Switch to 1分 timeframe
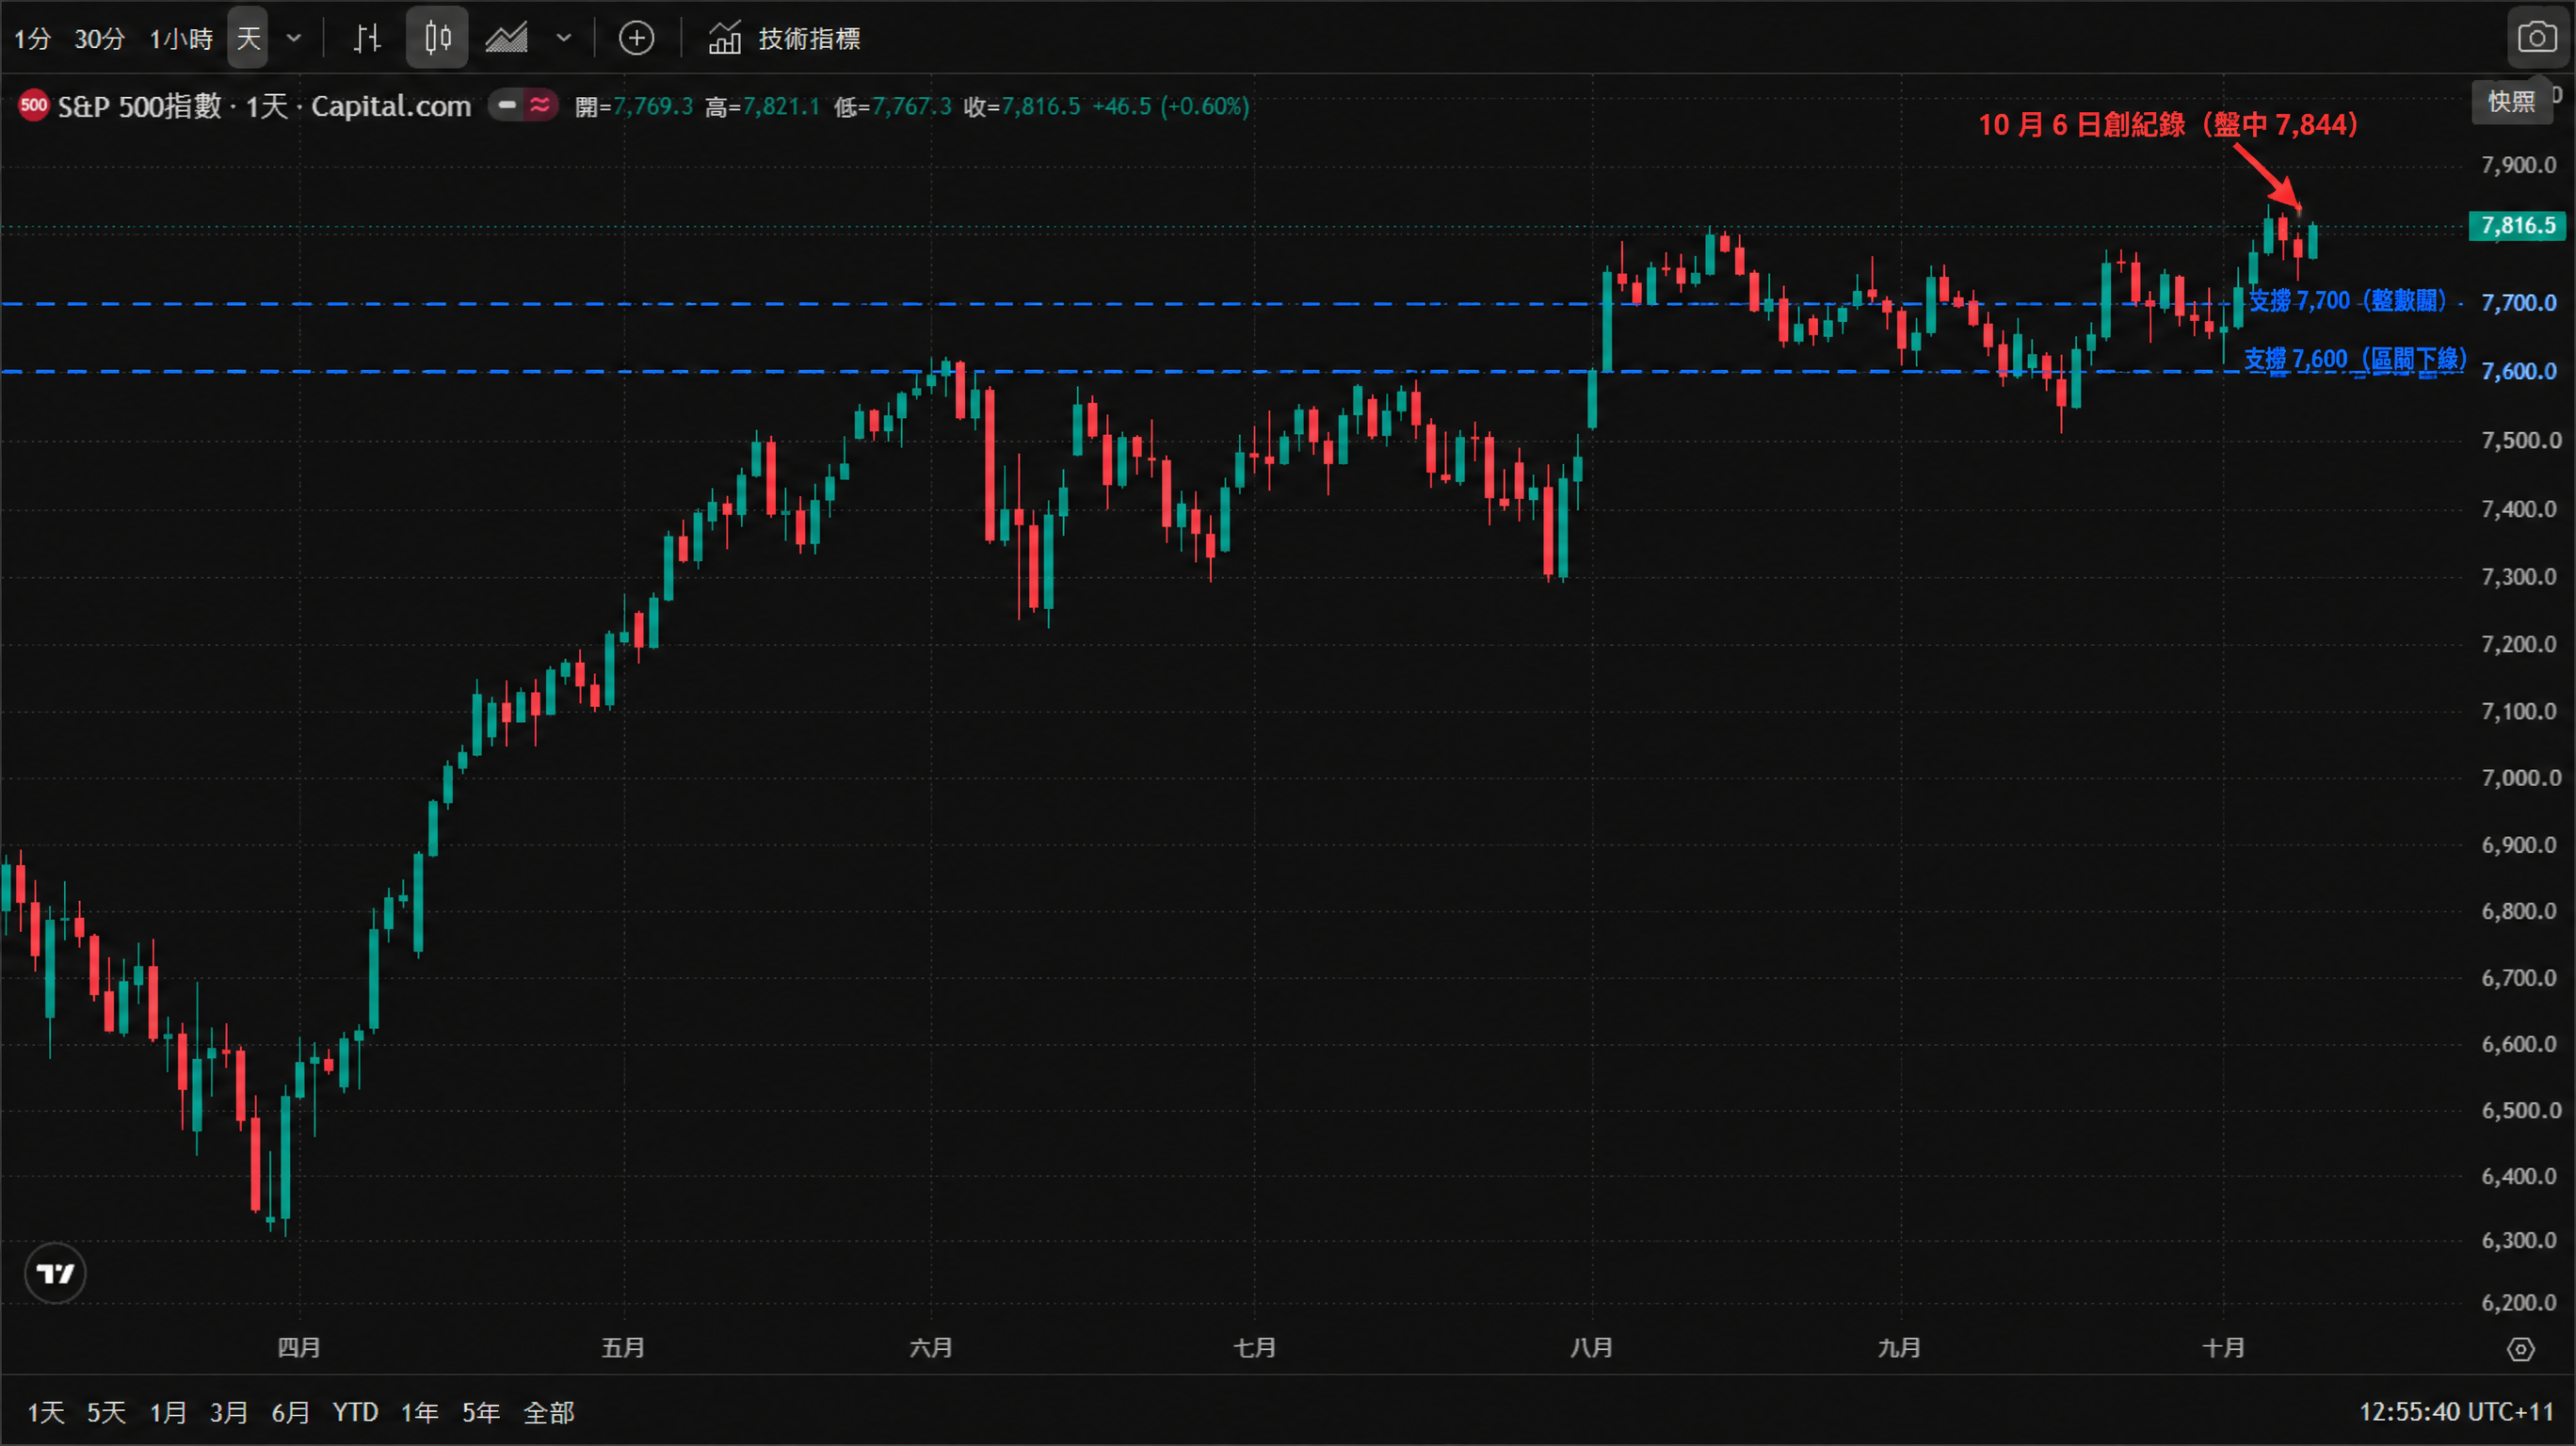Viewport: 2576px width, 1446px height. tap(33, 39)
